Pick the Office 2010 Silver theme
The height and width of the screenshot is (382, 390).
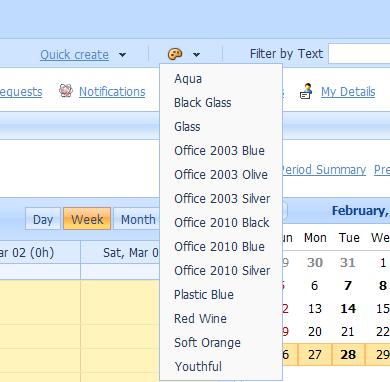click(x=221, y=271)
